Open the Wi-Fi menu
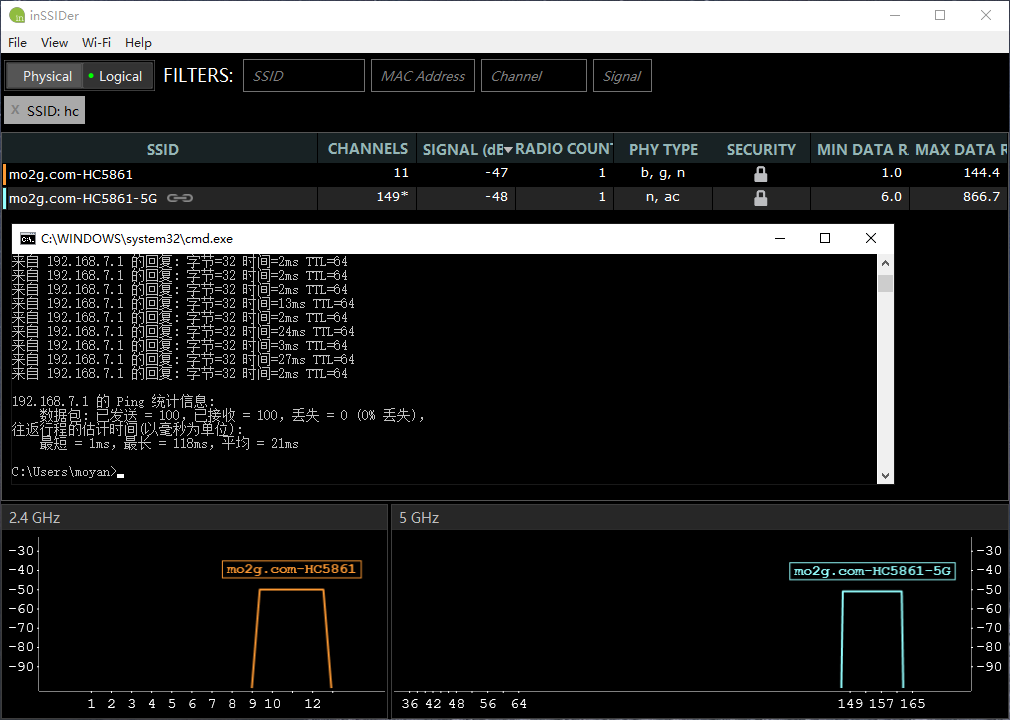This screenshot has width=1010, height=720. click(x=96, y=43)
